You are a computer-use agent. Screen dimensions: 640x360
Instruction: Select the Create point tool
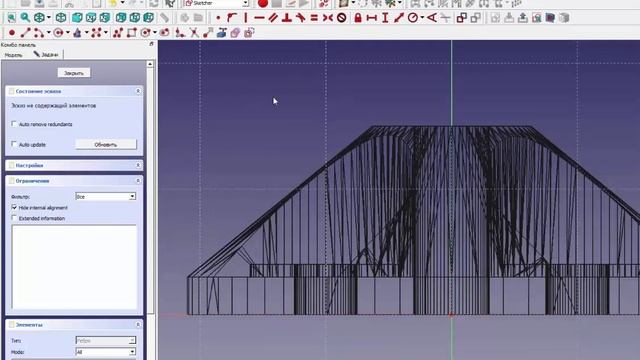coord(12,33)
